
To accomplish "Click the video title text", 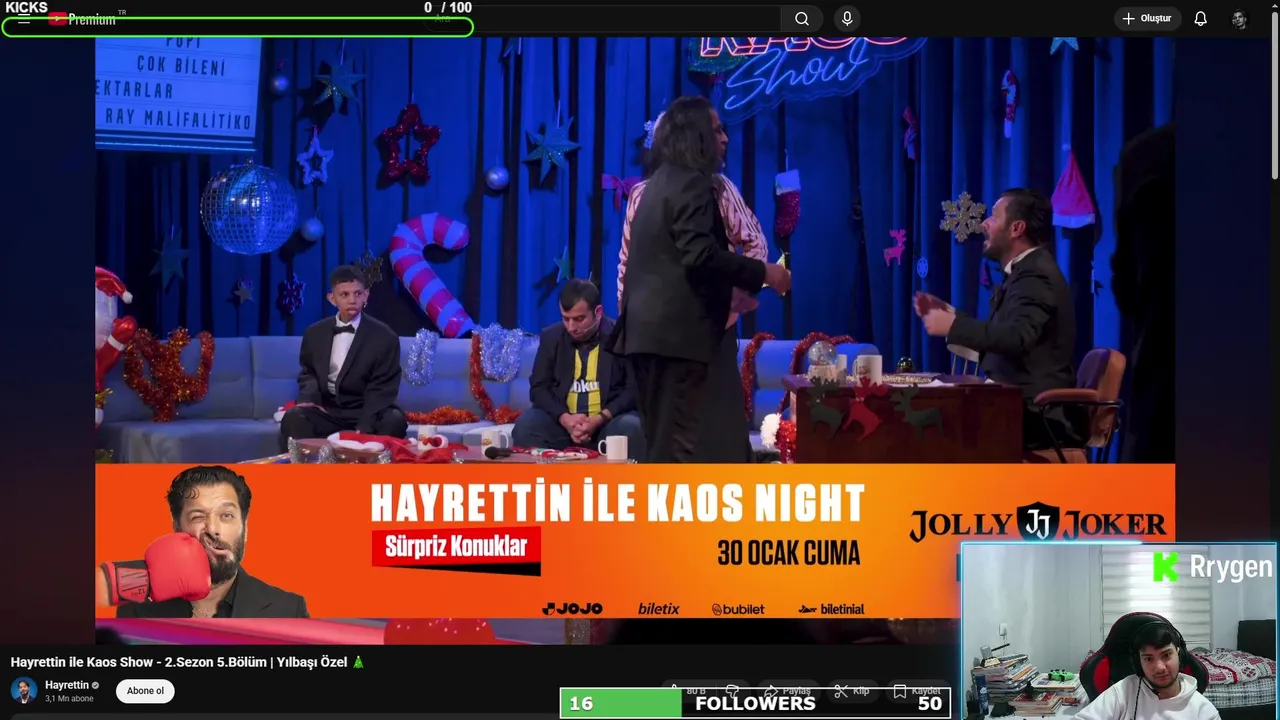I will tap(188, 662).
